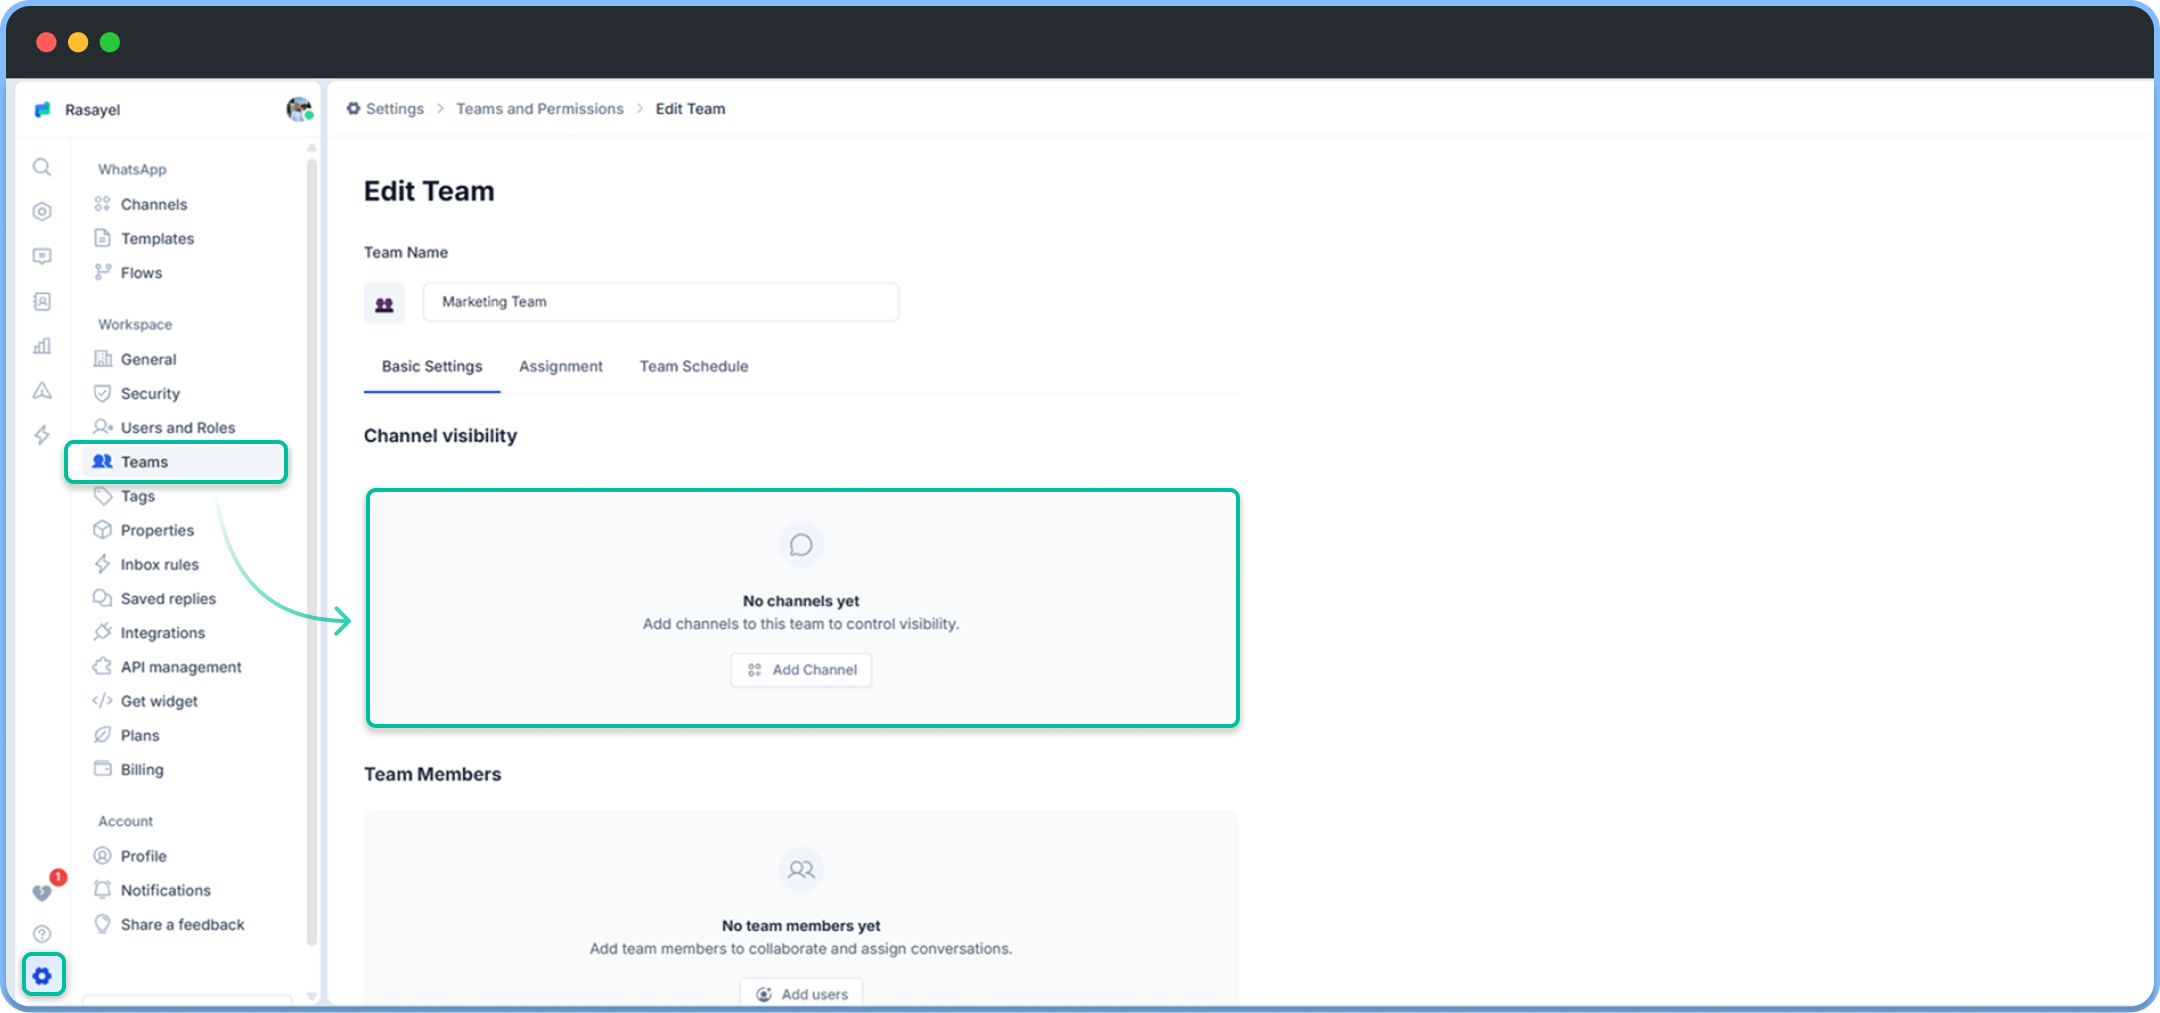Open the search icon in left rail
This screenshot has height=1013, width=2160.
point(42,167)
